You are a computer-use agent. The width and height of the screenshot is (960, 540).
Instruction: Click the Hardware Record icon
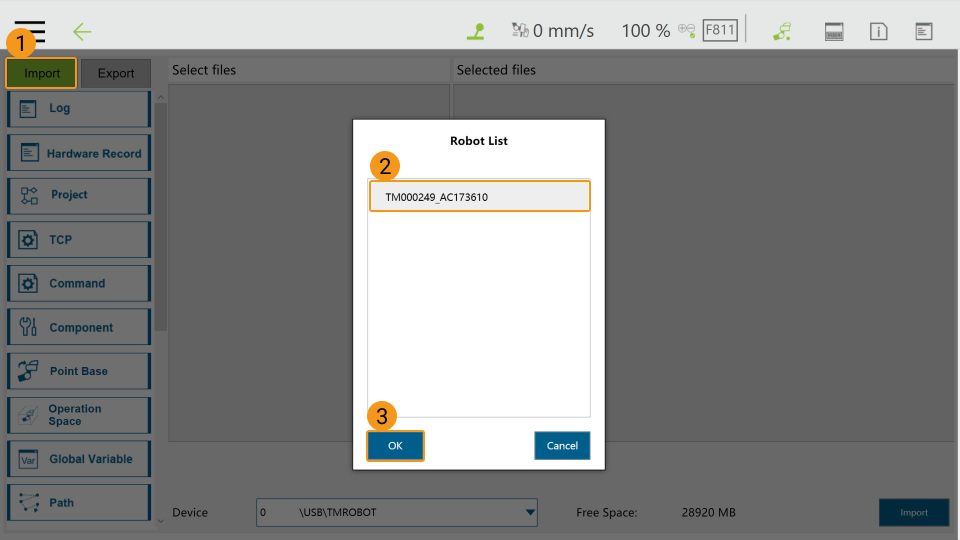(x=29, y=152)
